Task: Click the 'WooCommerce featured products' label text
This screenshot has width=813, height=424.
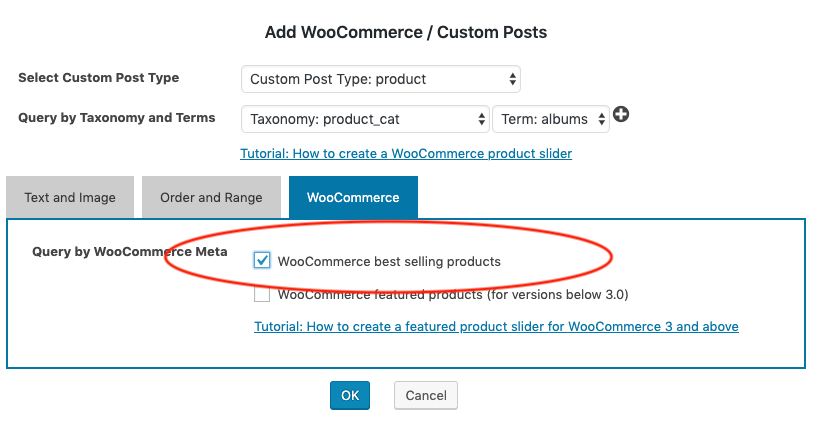Action: [x=452, y=294]
